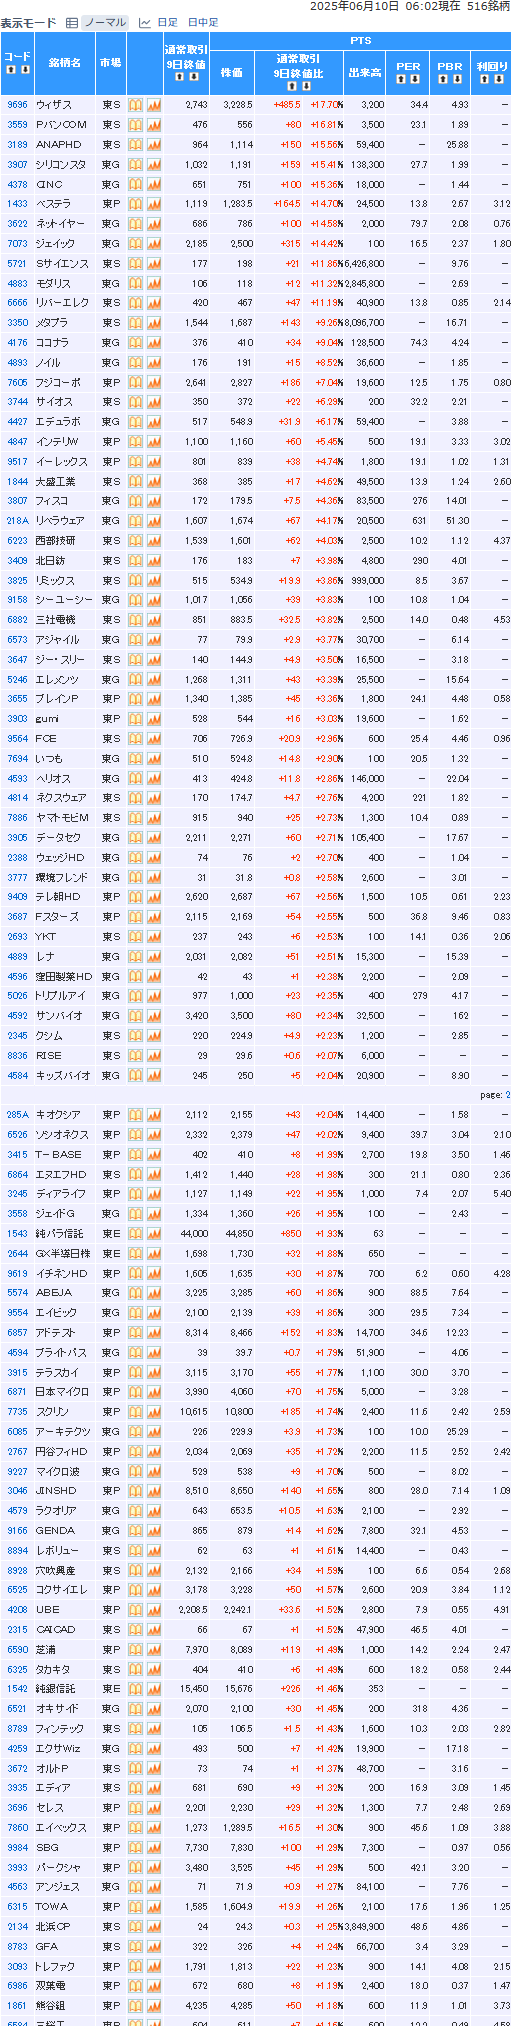Open the chart icon for TOWA
520x2026 pixels.
(x=154, y=1907)
